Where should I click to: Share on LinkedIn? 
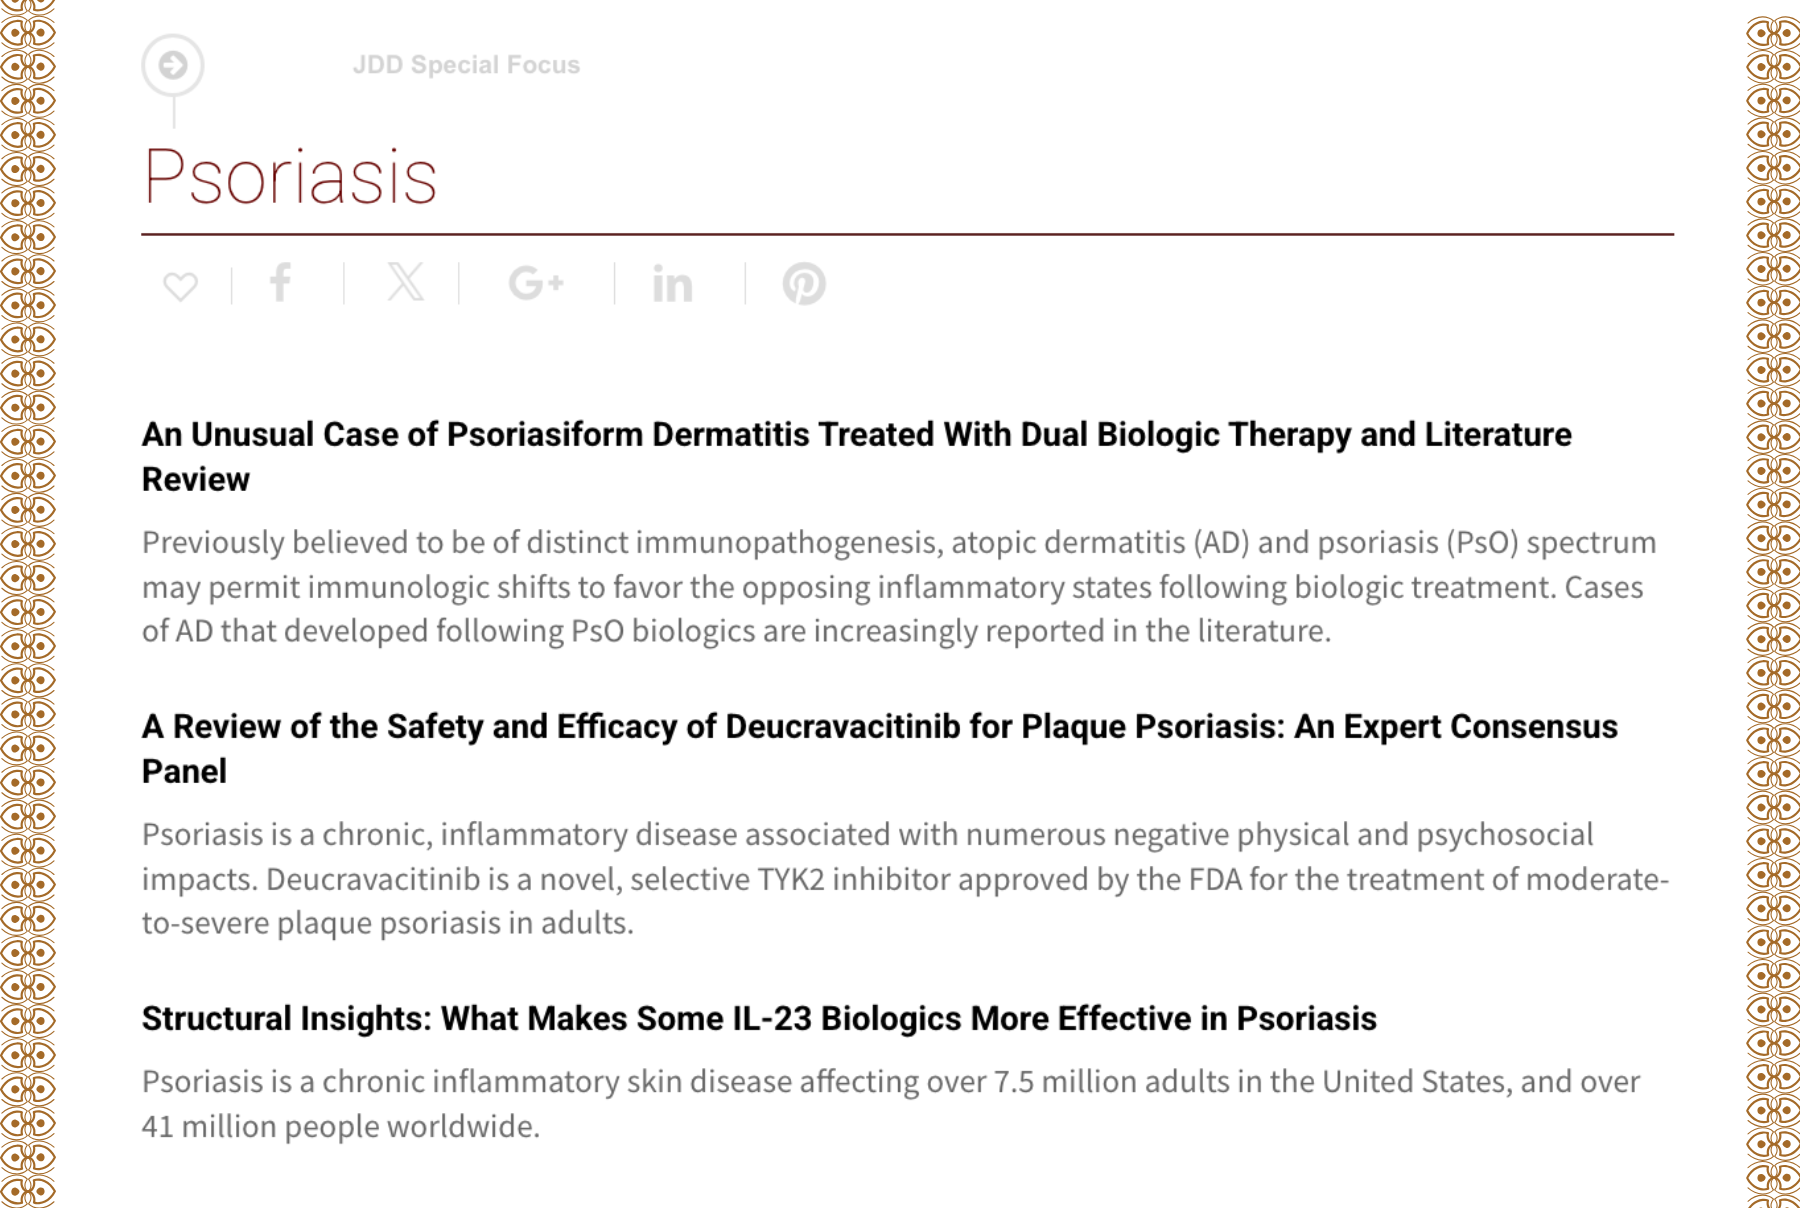click(x=672, y=285)
